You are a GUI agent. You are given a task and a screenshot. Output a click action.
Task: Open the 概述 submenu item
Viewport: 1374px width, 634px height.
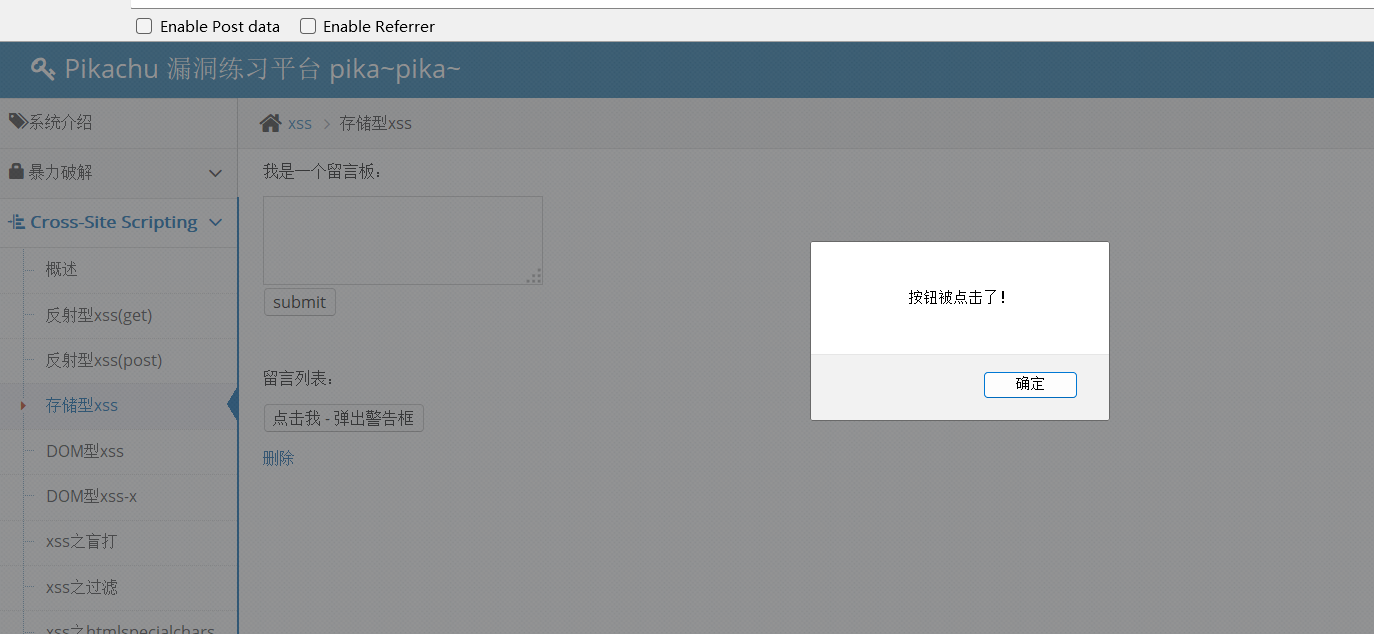pyautogui.click(x=61, y=269)
